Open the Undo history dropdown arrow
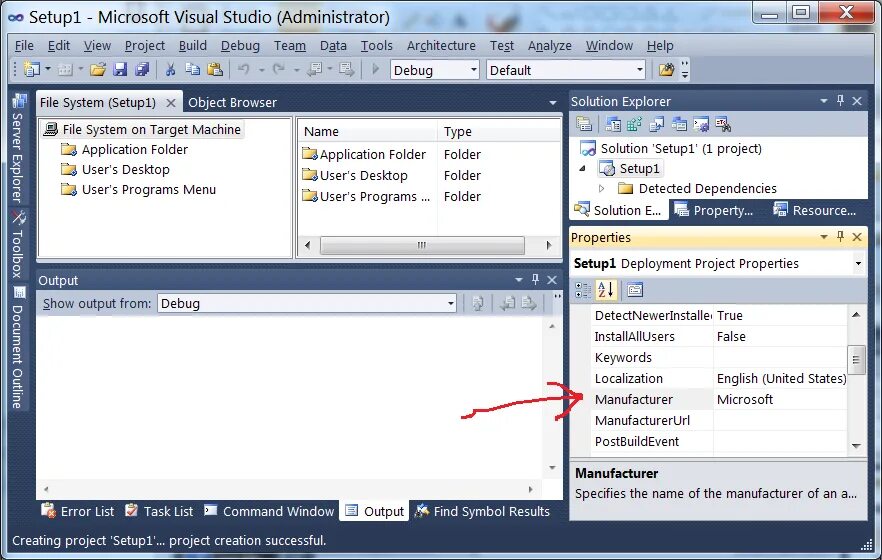The width and height of the screenshot is (882, 560). point(262,70)
